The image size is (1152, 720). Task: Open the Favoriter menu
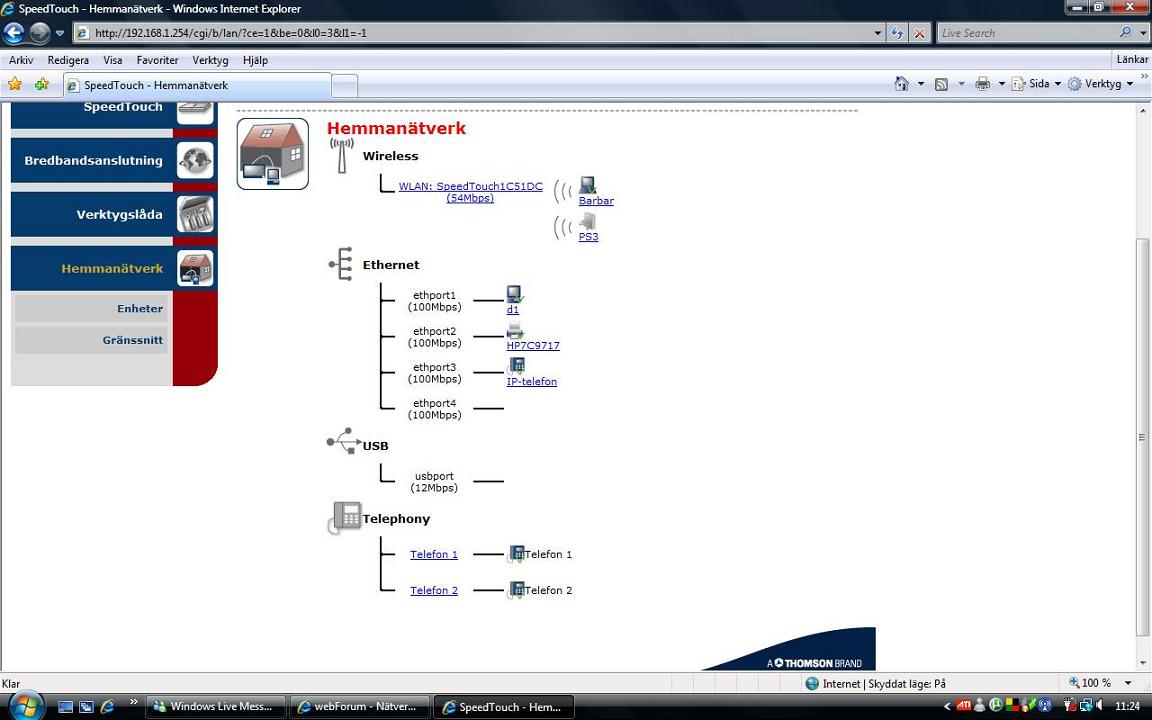157,60
